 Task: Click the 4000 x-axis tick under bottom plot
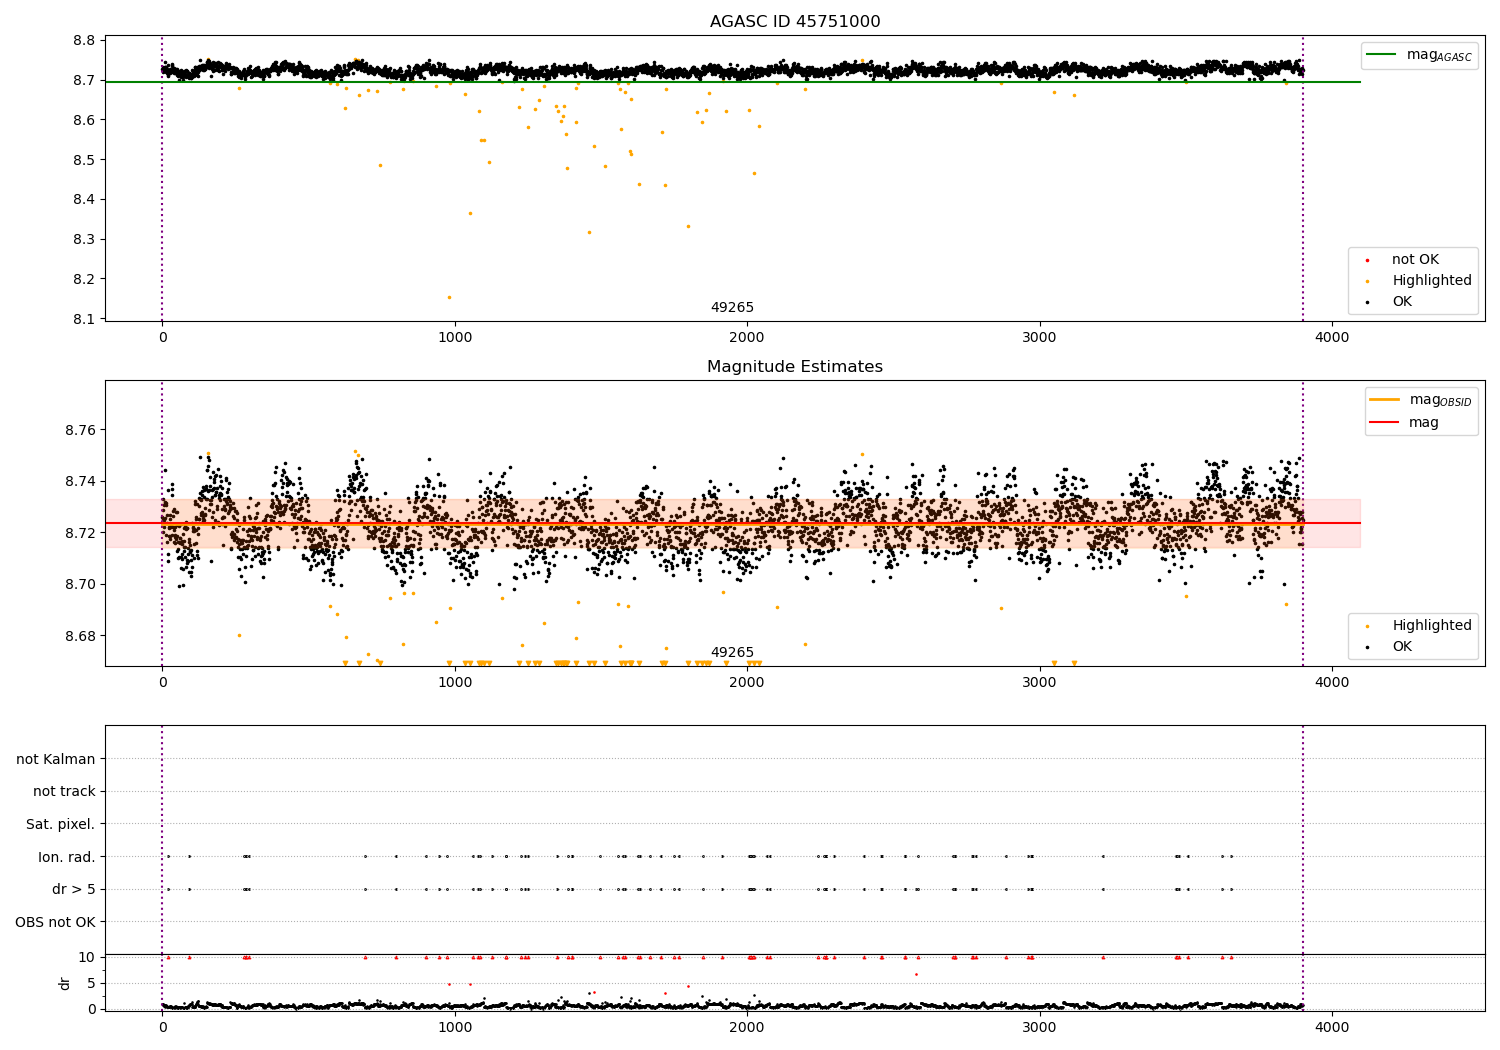click(x=1332, y=1028)
